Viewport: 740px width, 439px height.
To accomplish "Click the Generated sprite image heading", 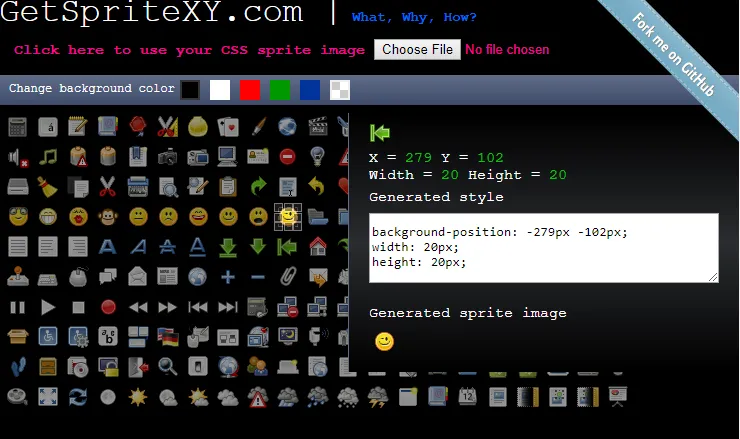I will (468, 313).
